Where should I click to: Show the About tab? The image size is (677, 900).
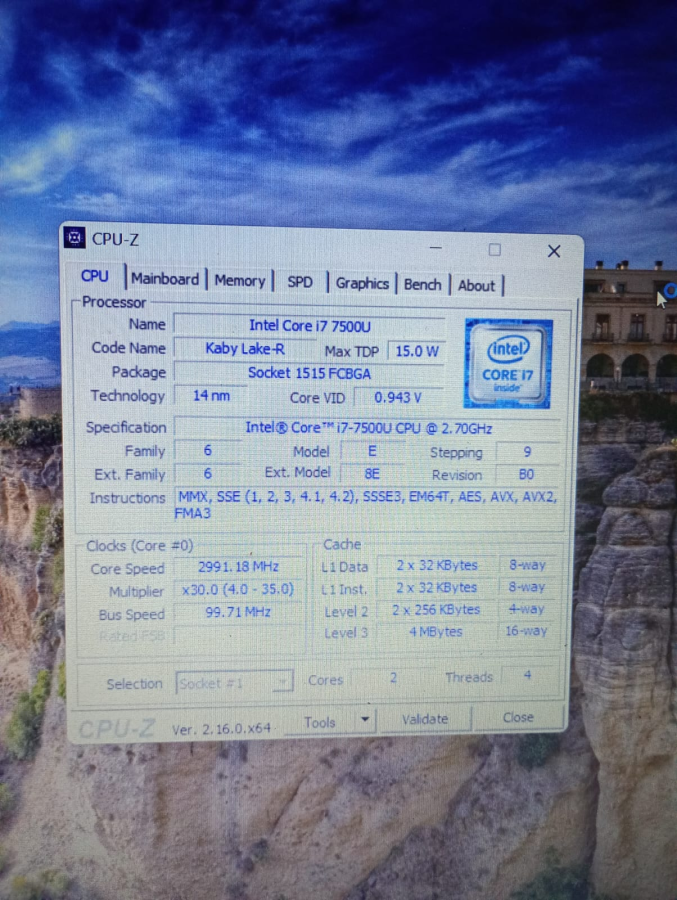[476, 285]
